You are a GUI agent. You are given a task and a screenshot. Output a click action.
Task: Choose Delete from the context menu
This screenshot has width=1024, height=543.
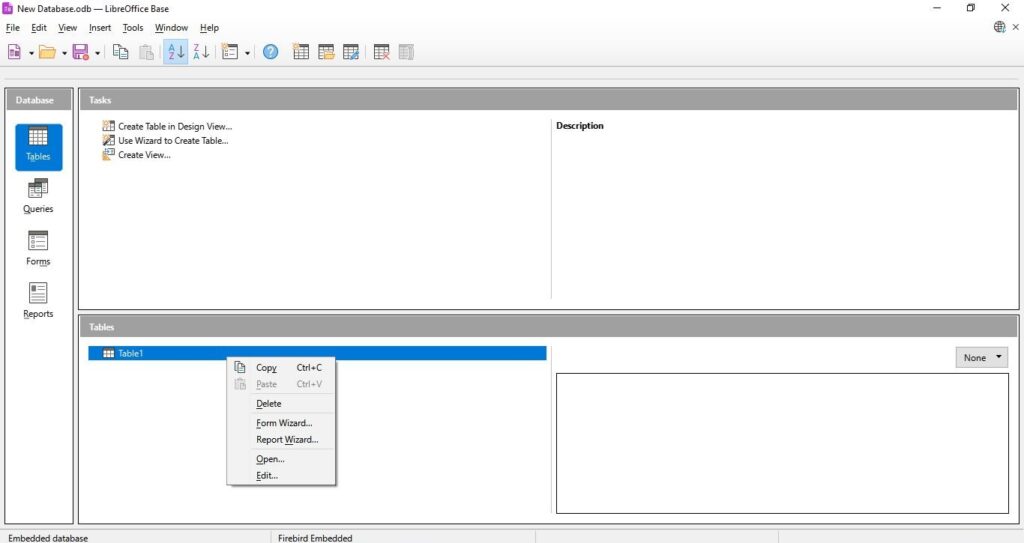click(x=268, y=404)
